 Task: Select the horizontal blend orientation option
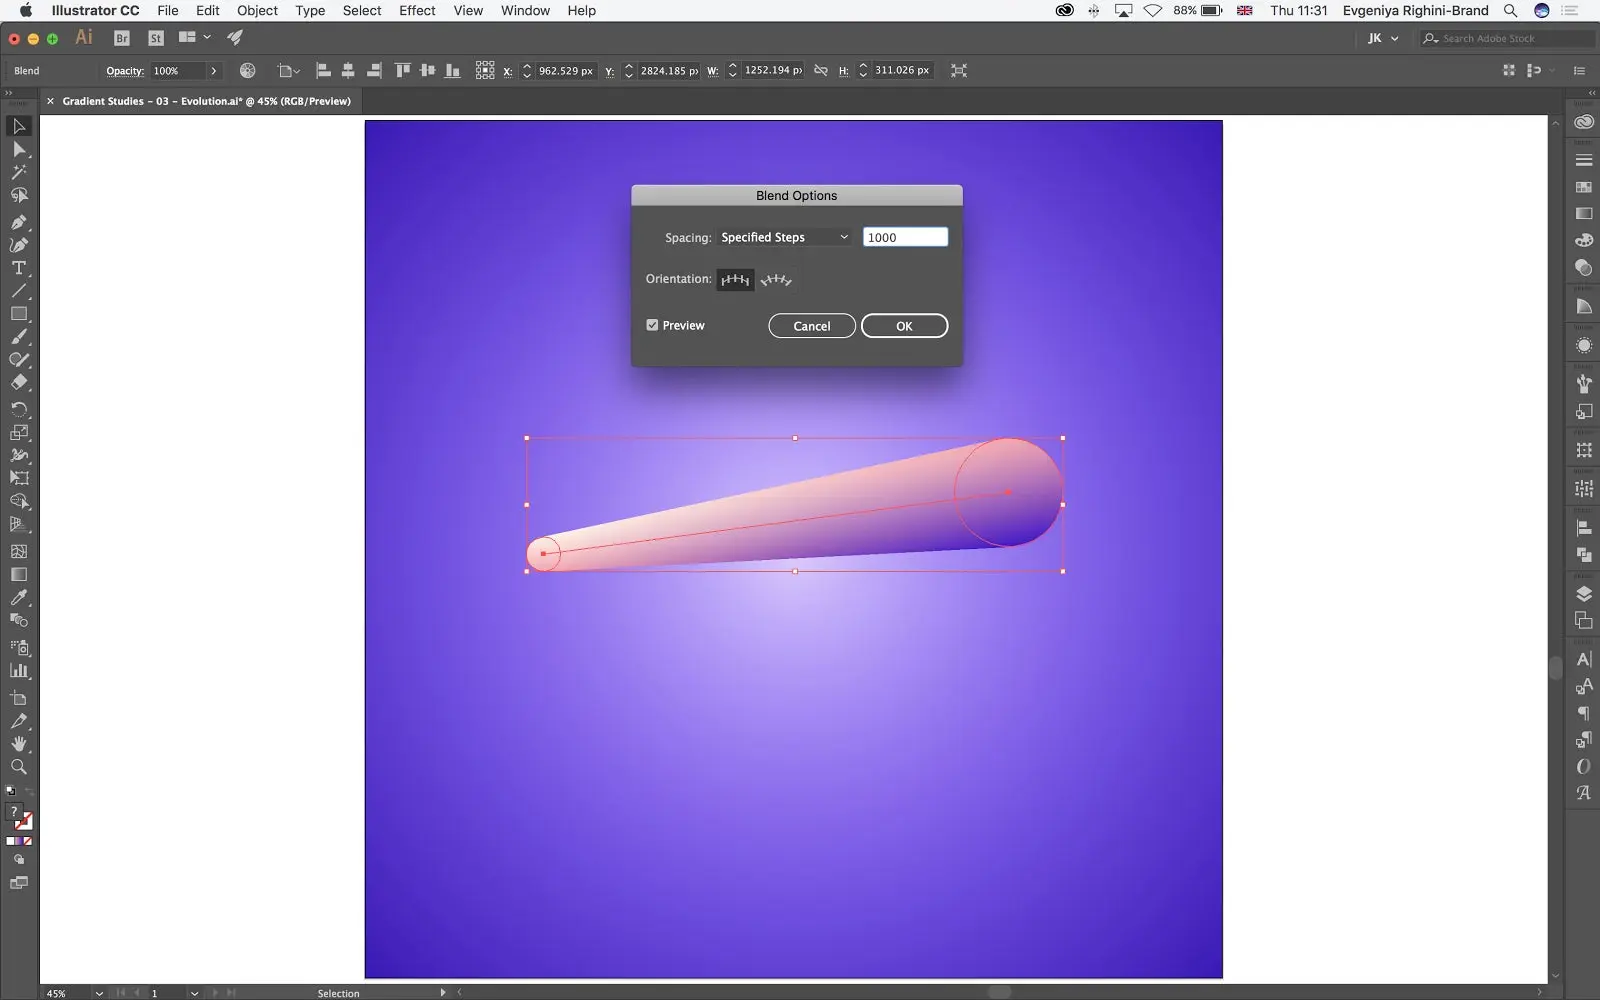tap(735, 280)
